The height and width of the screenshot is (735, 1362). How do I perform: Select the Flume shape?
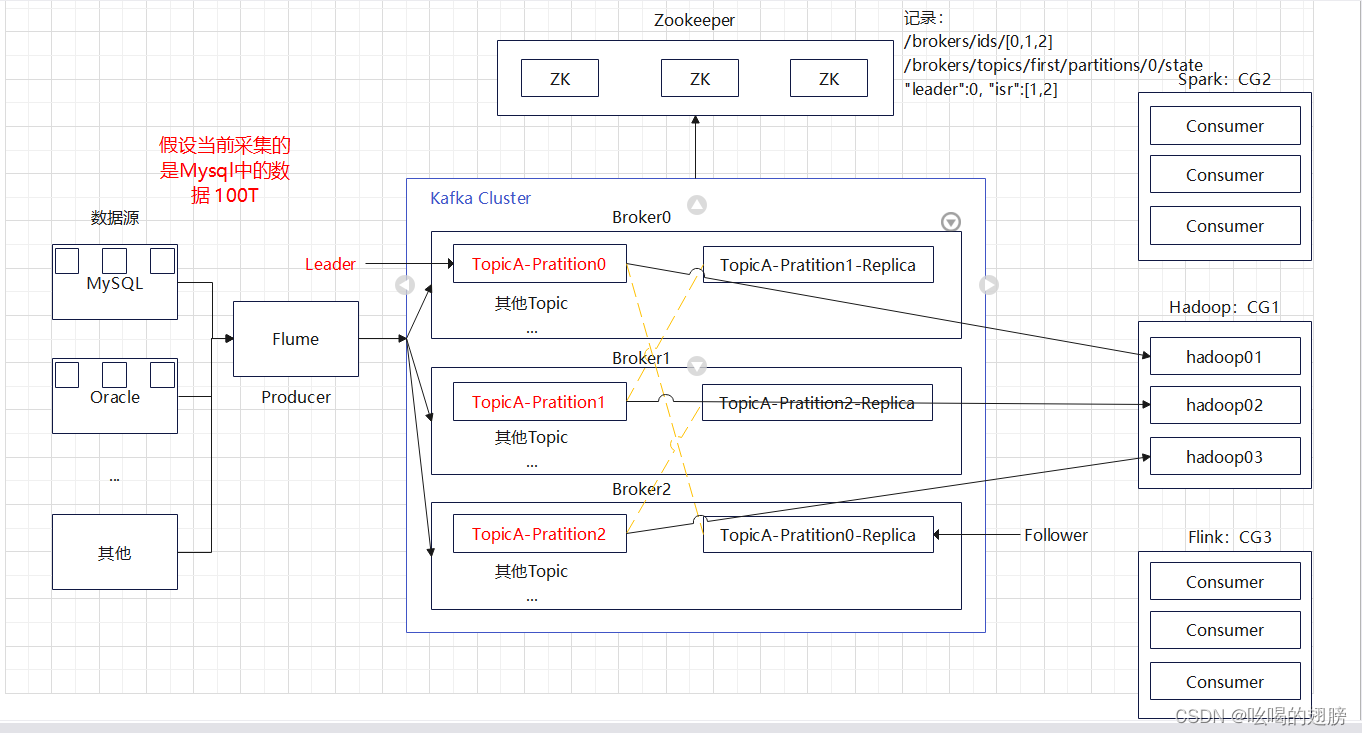296,339
